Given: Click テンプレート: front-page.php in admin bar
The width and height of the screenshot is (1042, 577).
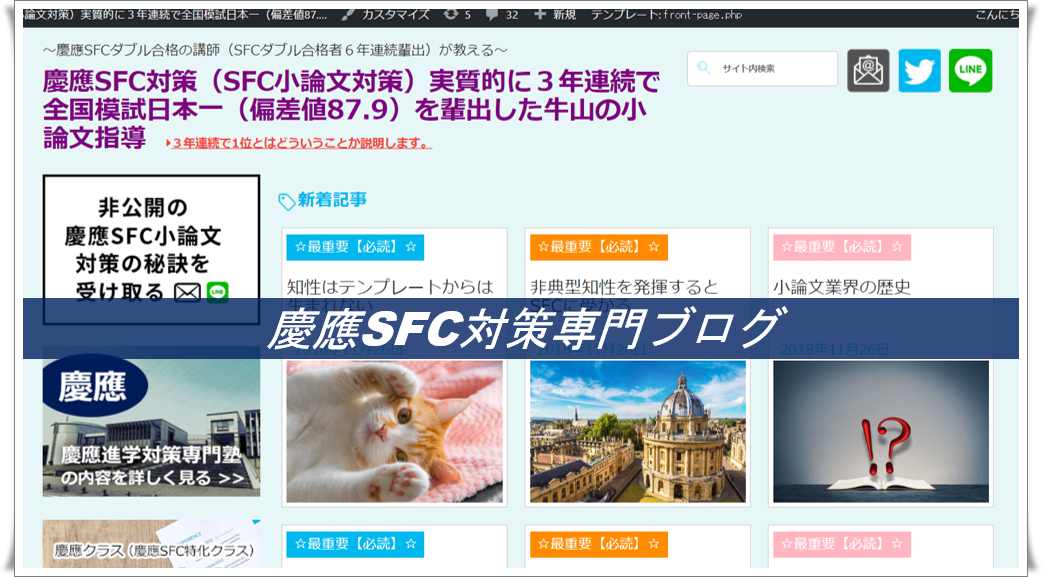Looking at the screenshot, I should pyautogui.click(x=667, y=15).
